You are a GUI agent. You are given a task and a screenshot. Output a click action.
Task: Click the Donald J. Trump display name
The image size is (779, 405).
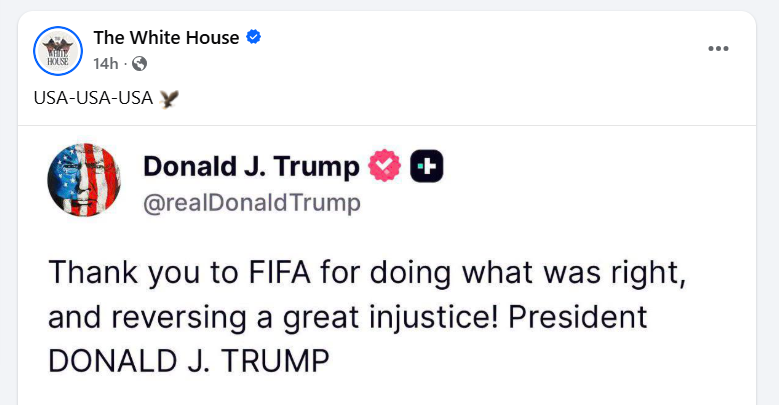(x=251, y=166)
